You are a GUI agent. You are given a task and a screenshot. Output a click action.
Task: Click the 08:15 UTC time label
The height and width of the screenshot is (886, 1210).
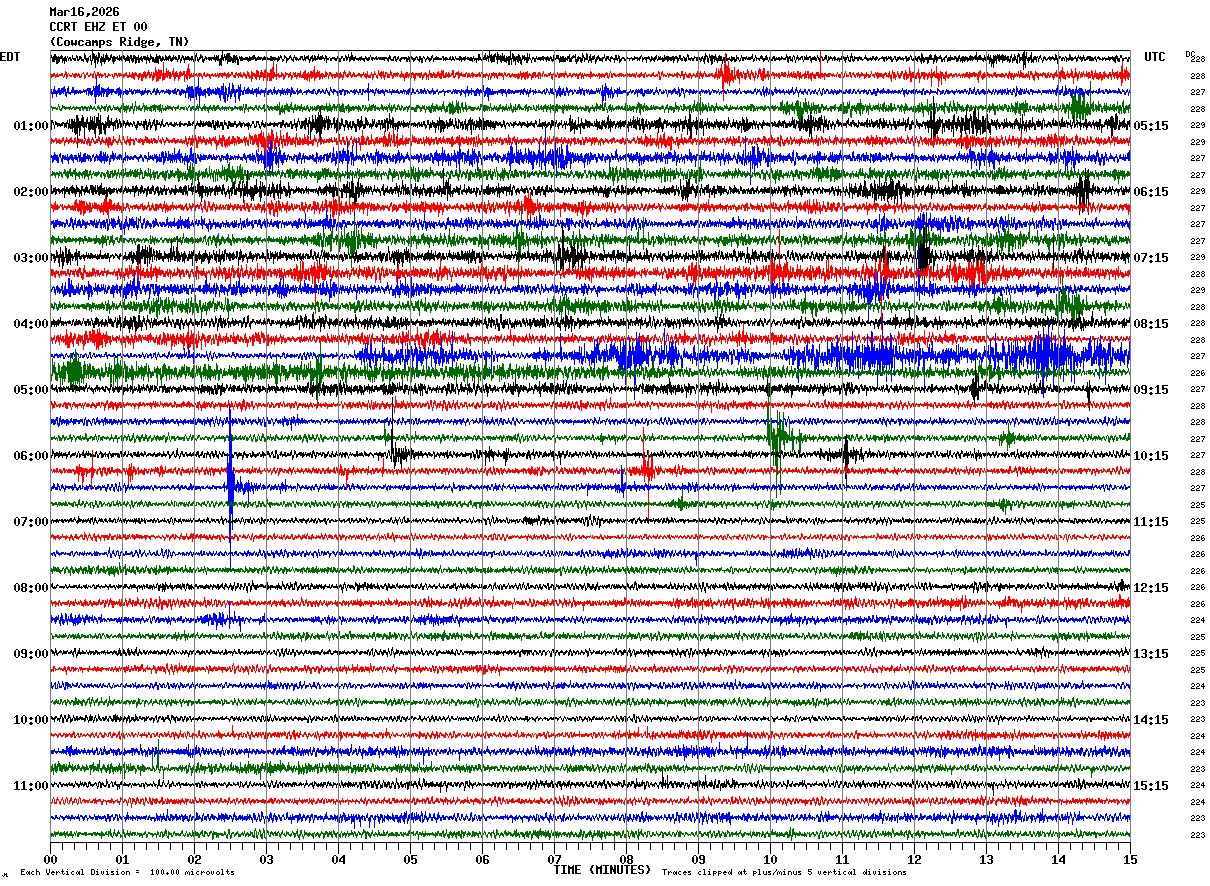1151,324
